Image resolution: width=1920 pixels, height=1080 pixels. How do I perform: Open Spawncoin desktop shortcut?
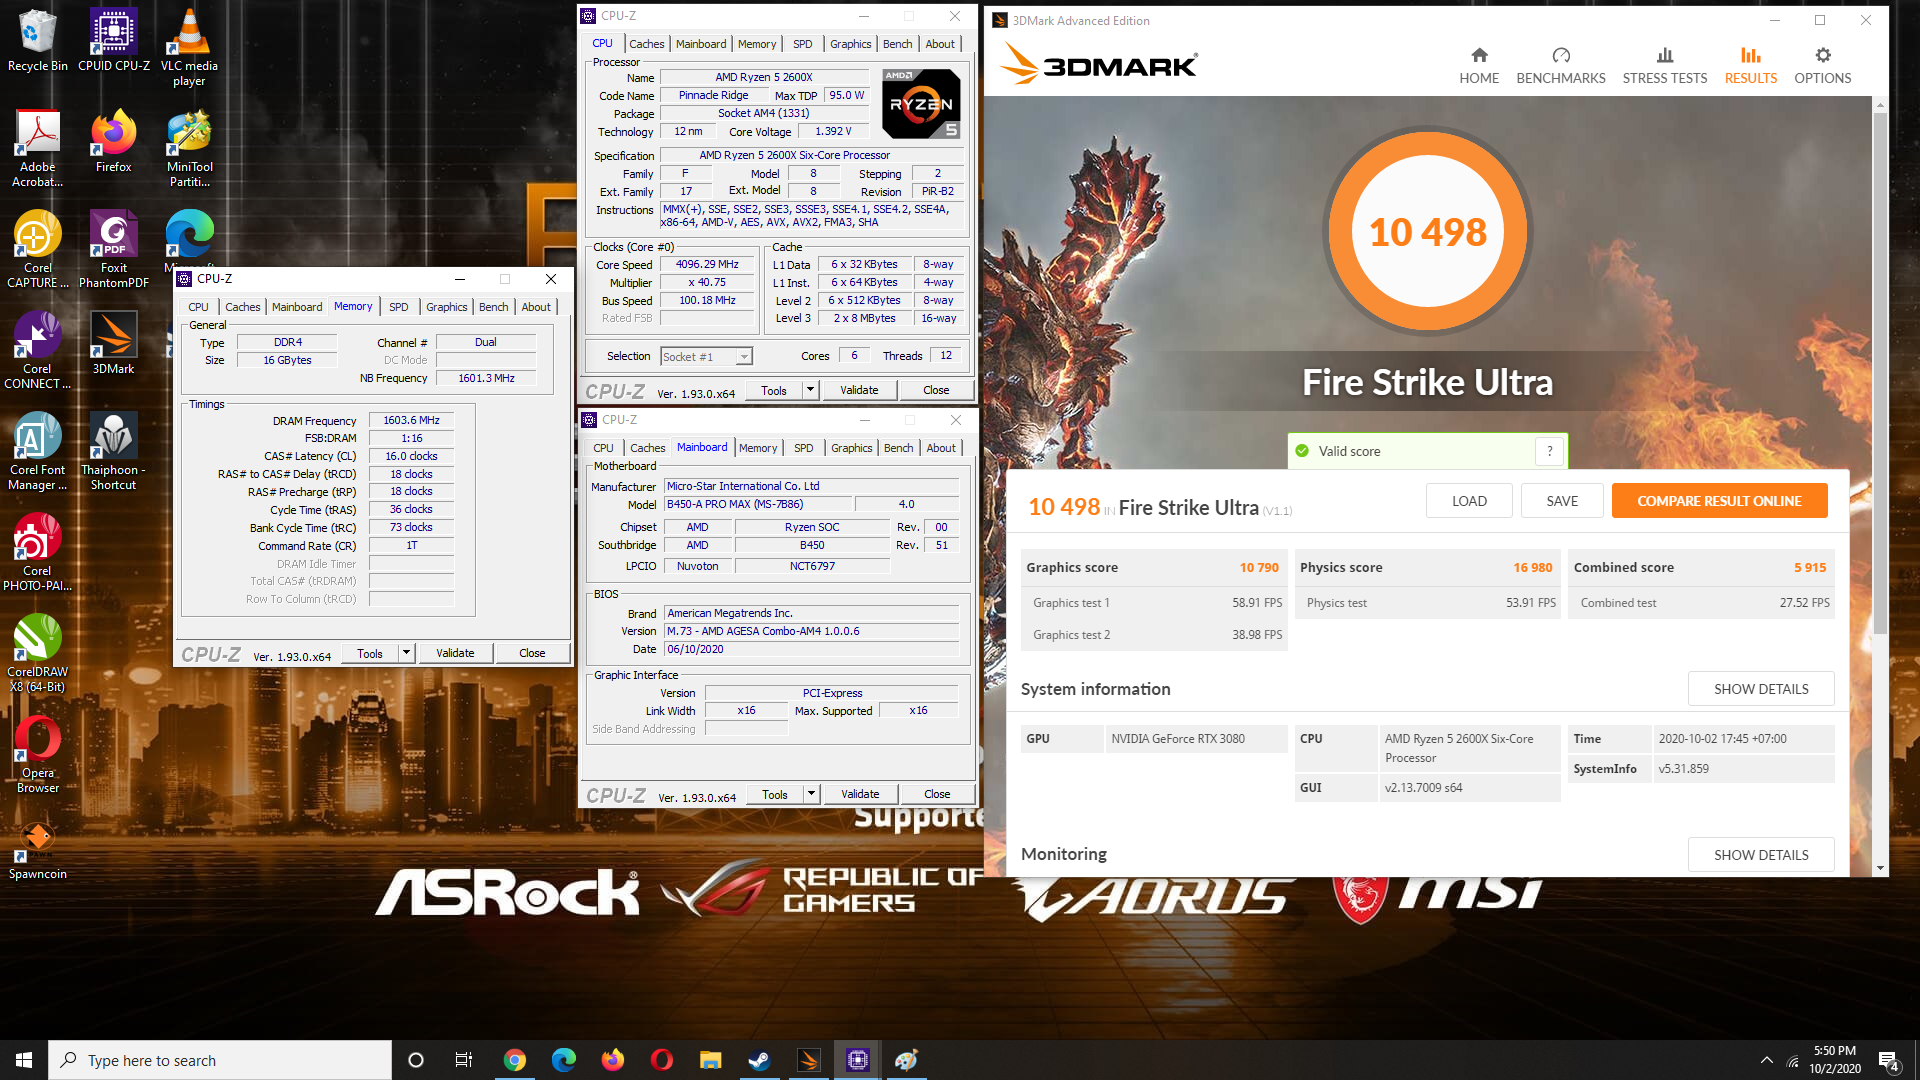[37, 850]
